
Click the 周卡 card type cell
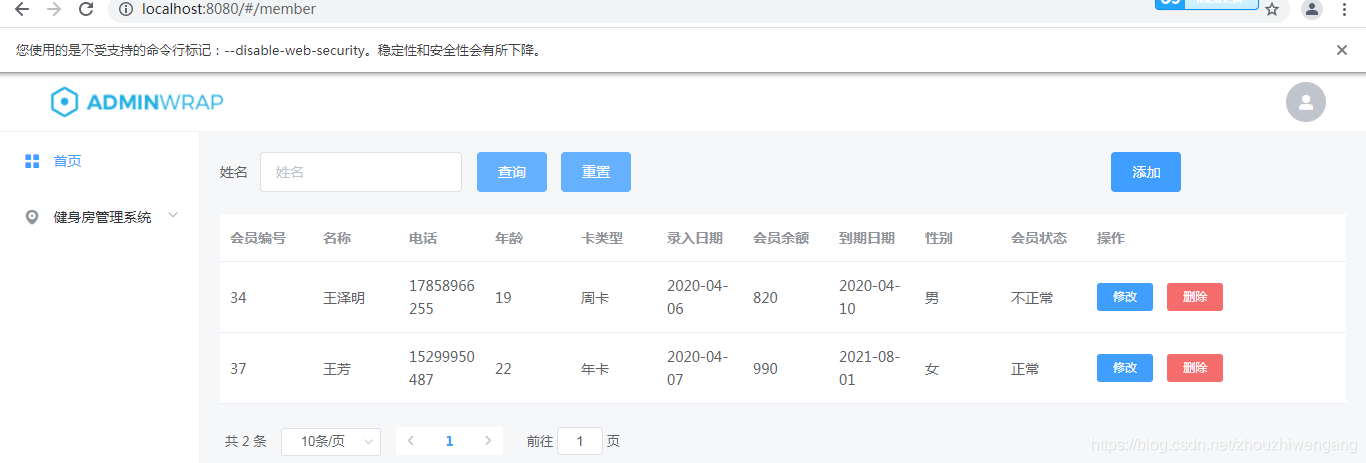point(595,298)
